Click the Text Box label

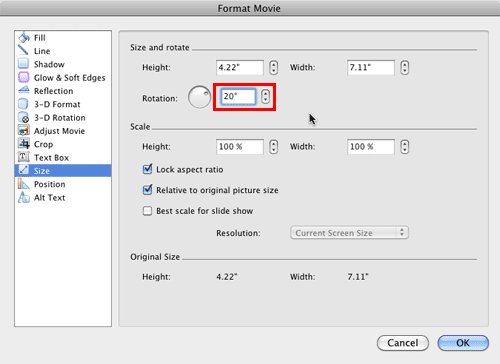coord(51,158)
